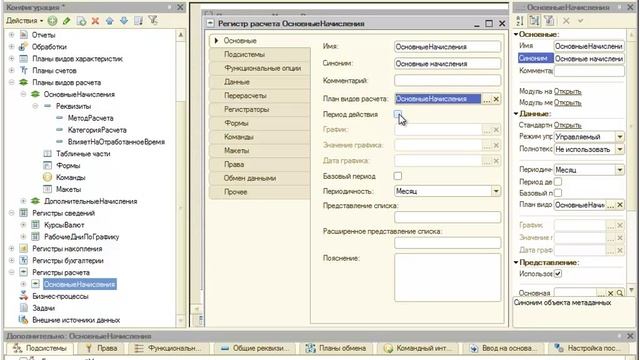
Task: Switch to the Регистраторы tab
Action: [260, 109]
